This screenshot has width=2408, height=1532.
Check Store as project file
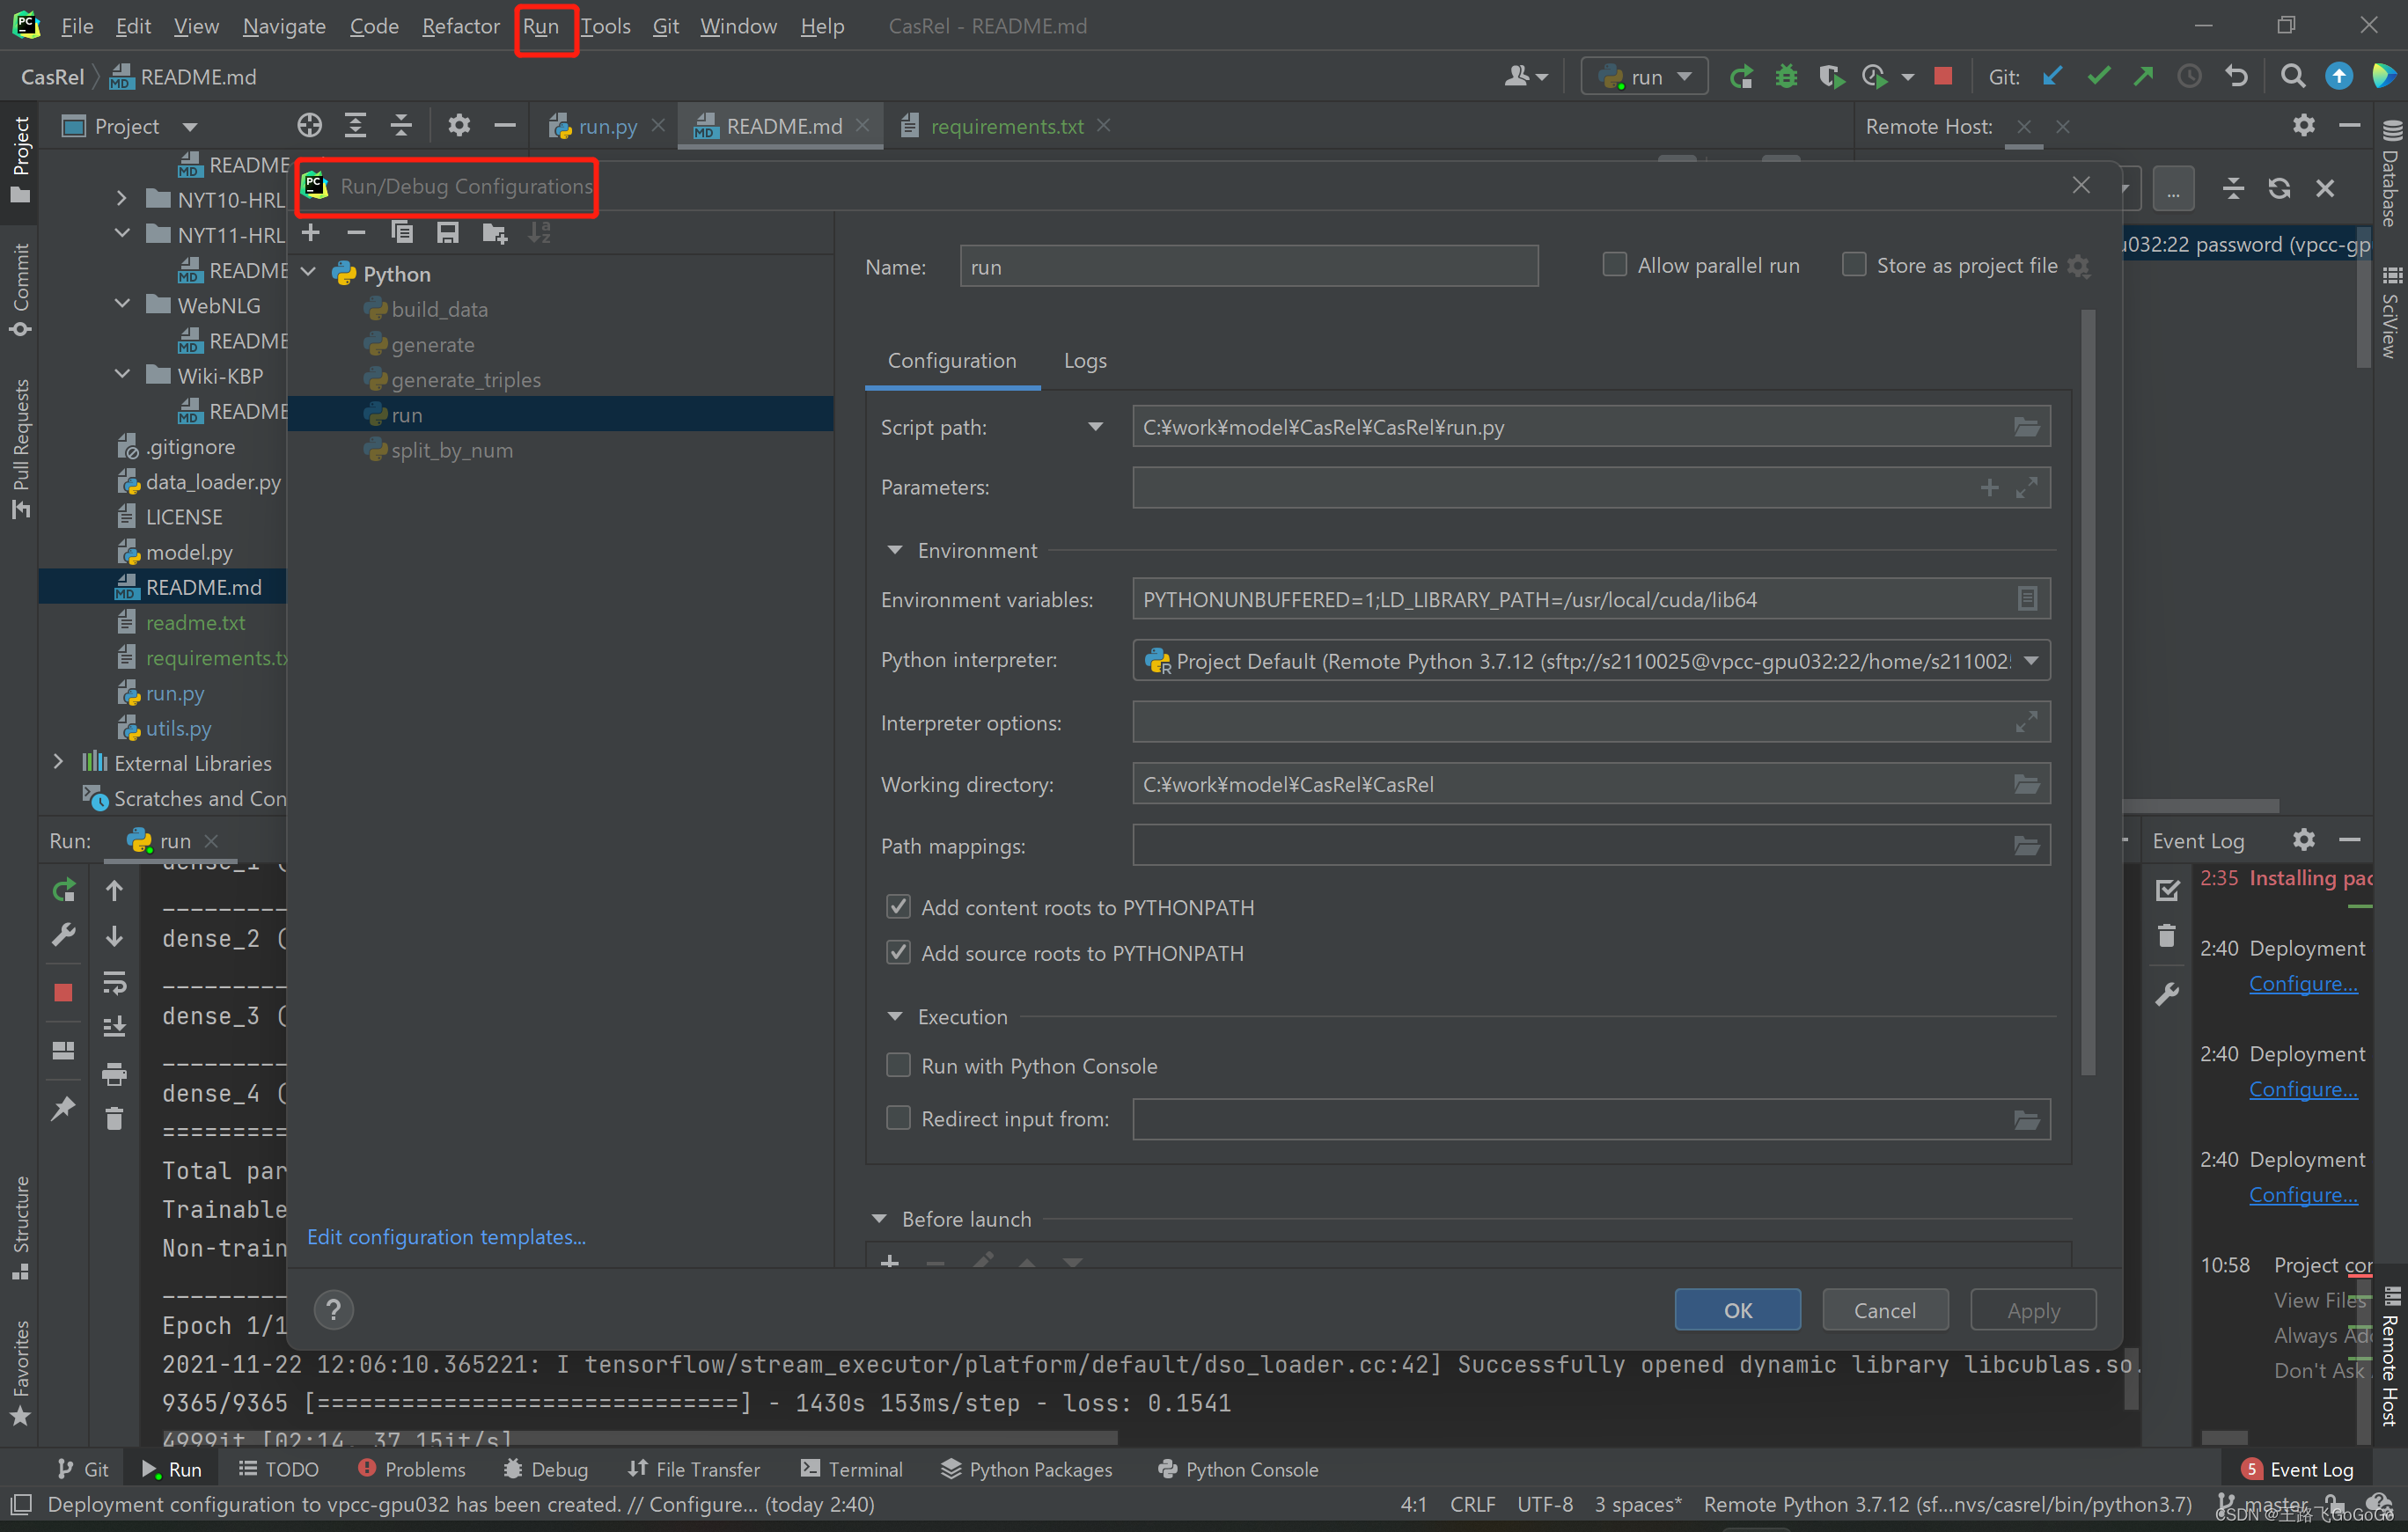point(1853,265)
